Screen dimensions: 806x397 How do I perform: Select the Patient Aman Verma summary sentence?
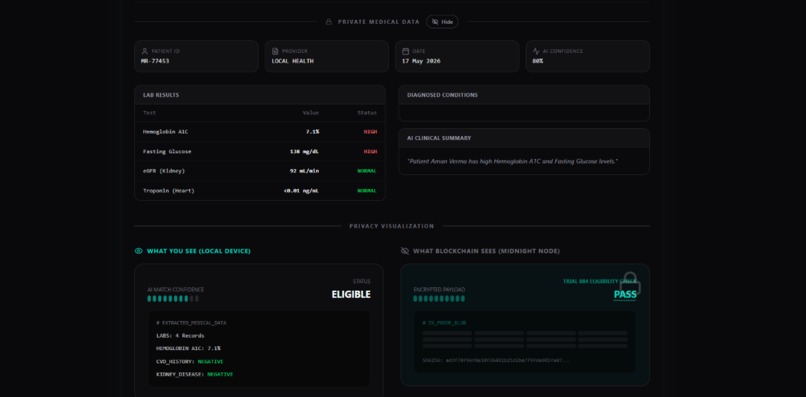click(x=512, y=161)
